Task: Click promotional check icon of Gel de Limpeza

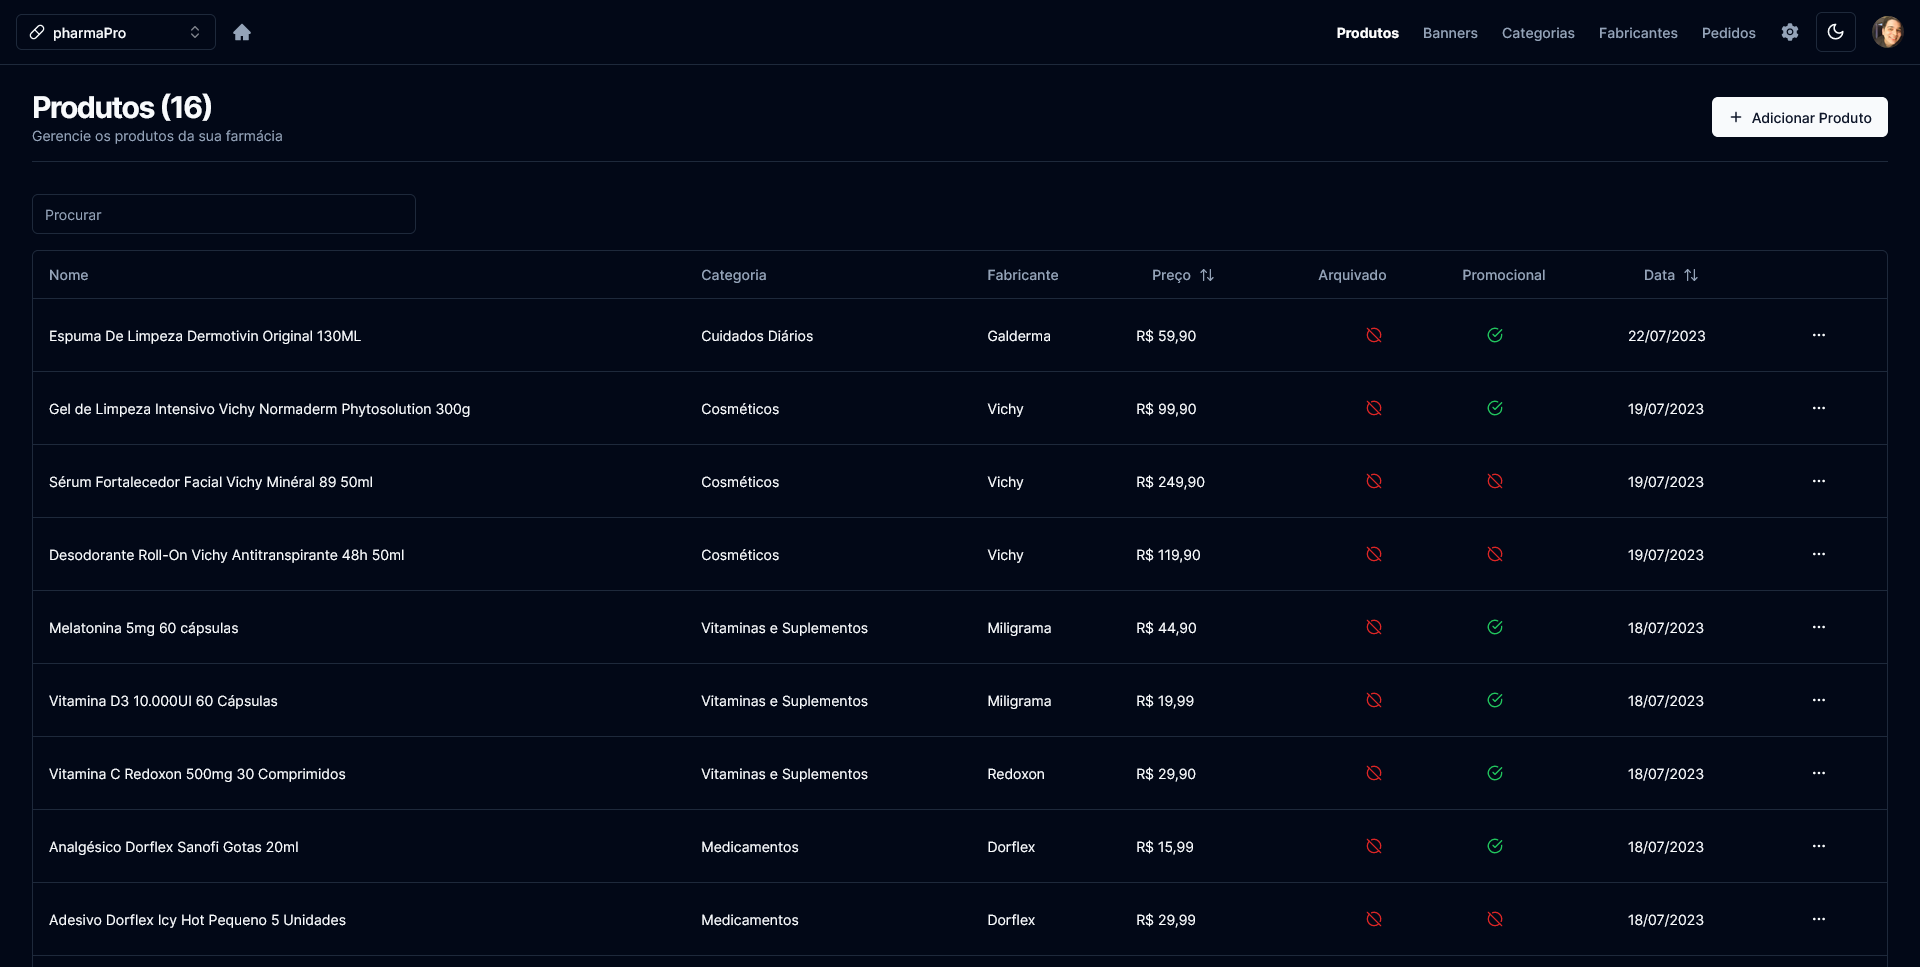Action: 1495,408
